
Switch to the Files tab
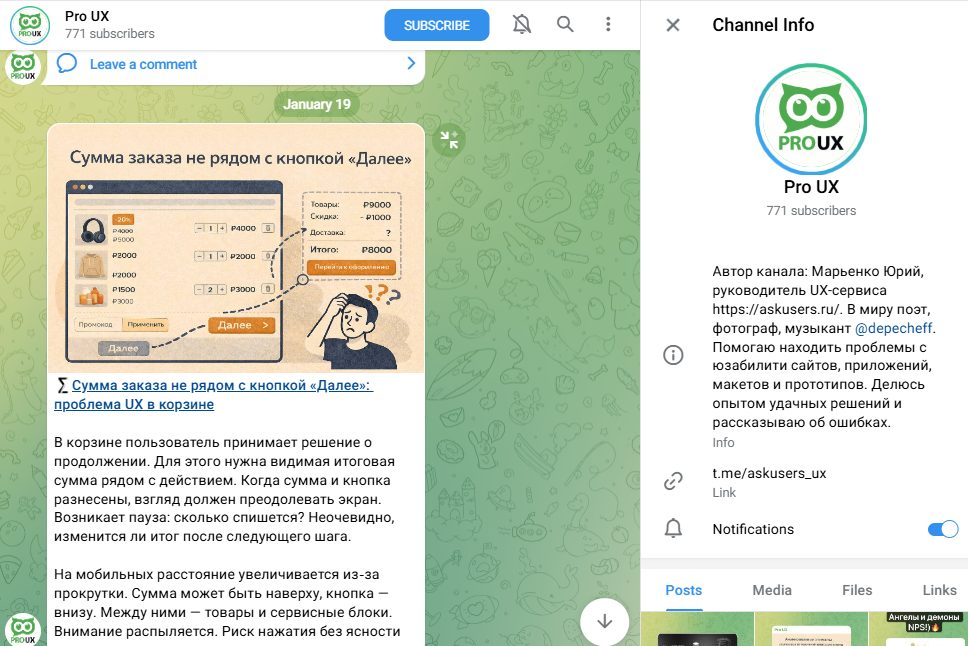857,590
